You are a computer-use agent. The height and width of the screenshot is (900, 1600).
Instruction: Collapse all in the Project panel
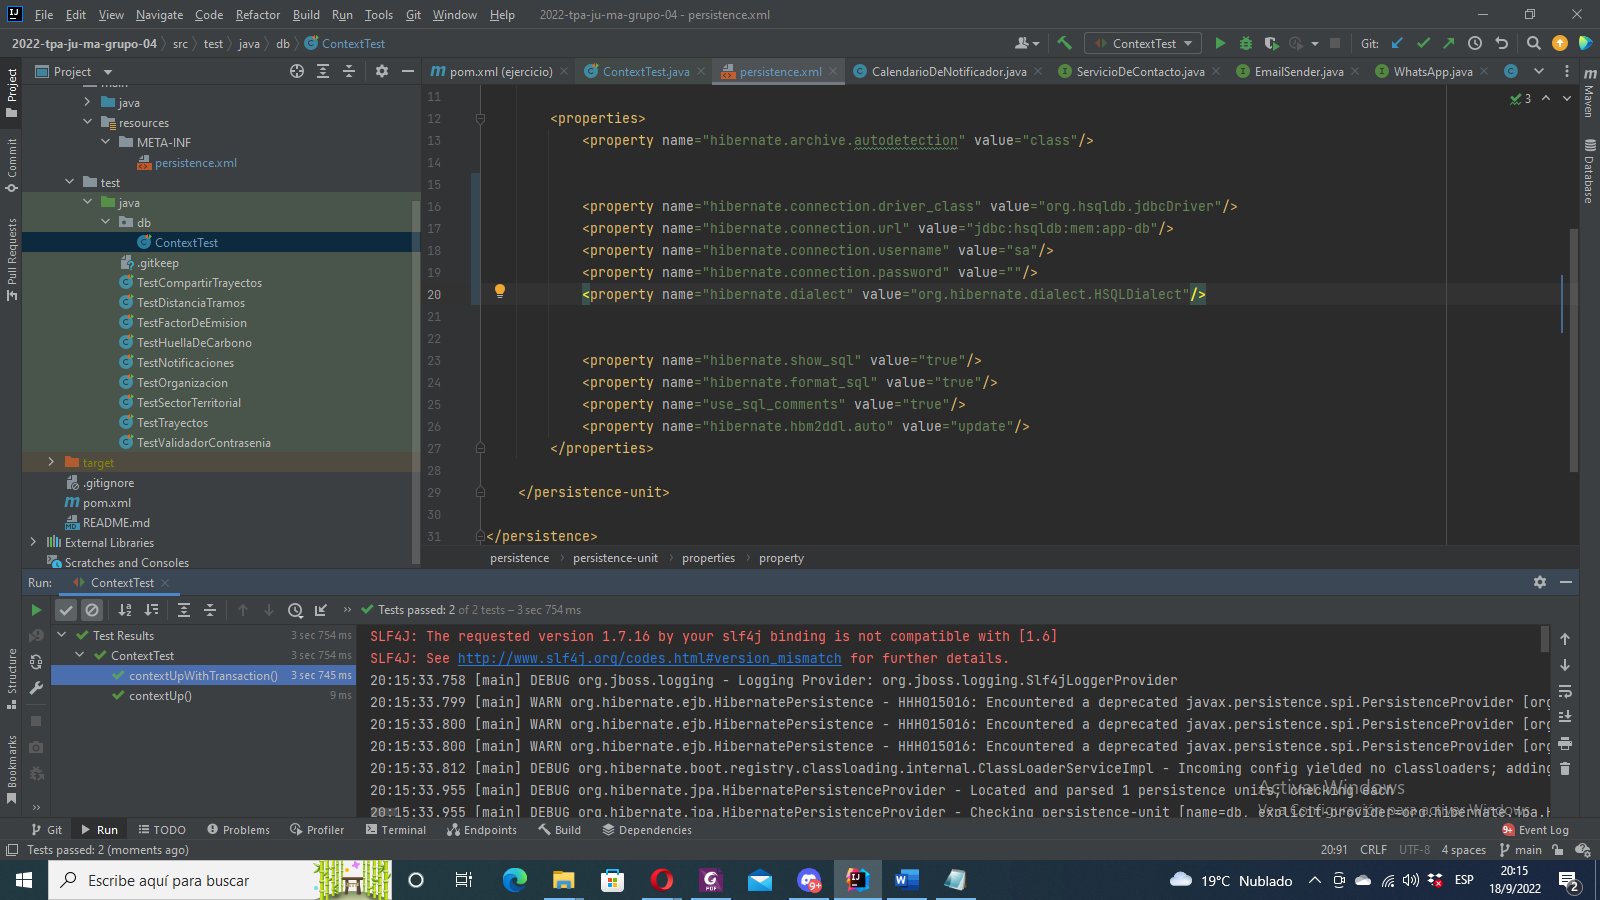click(349, 71)
